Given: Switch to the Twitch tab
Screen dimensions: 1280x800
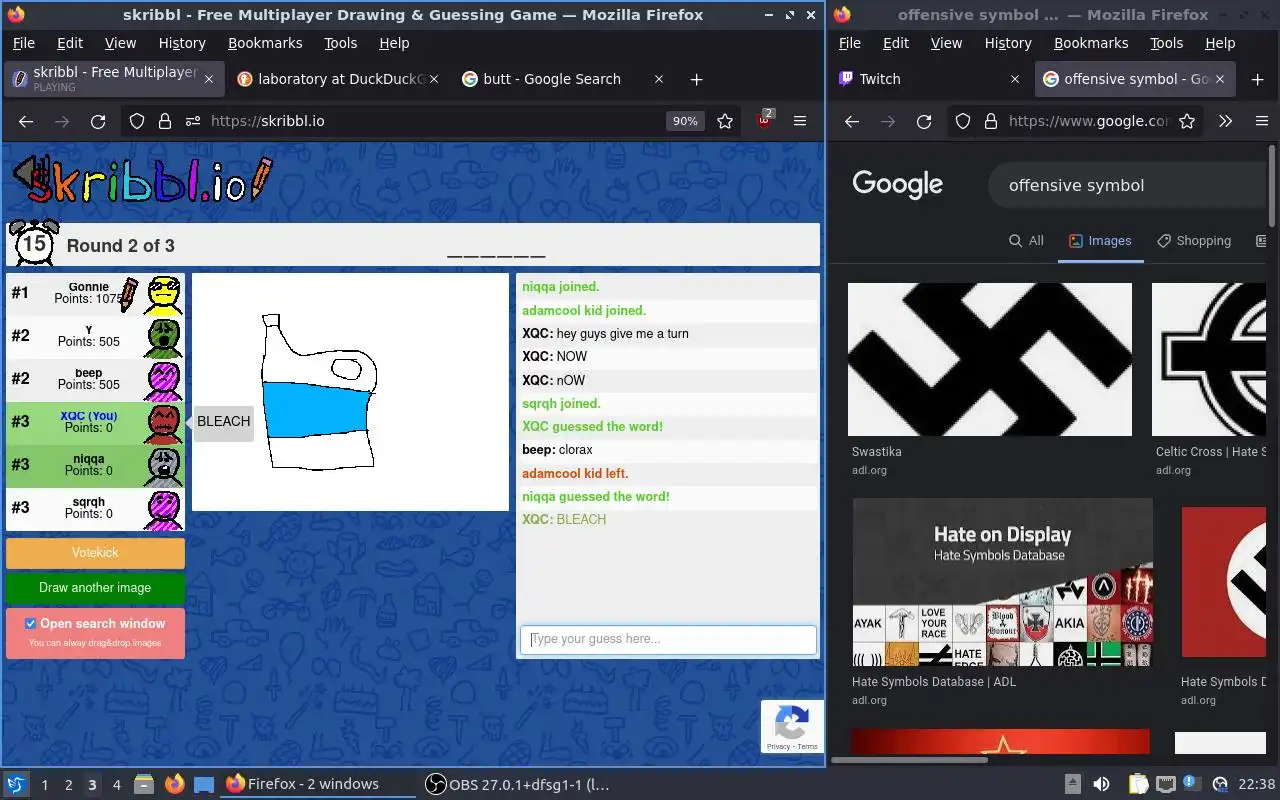Looking at the screenshot, I should pyautogui.click(x=928, y=79).
